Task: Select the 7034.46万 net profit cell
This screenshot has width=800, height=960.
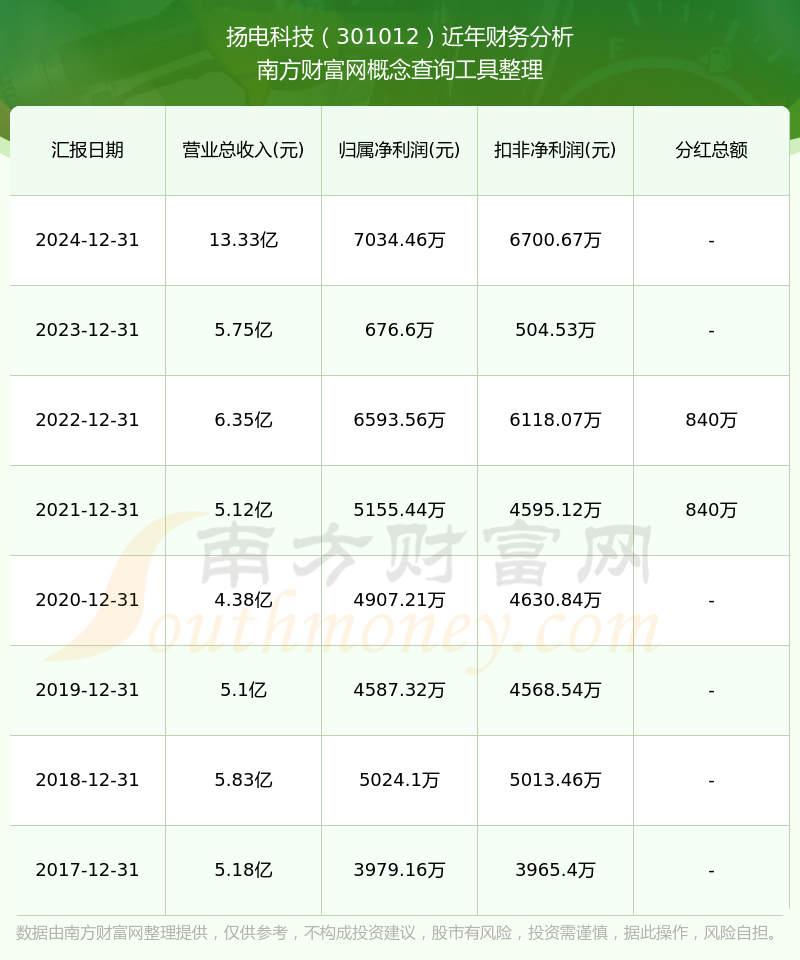Action: coord(399,240)
